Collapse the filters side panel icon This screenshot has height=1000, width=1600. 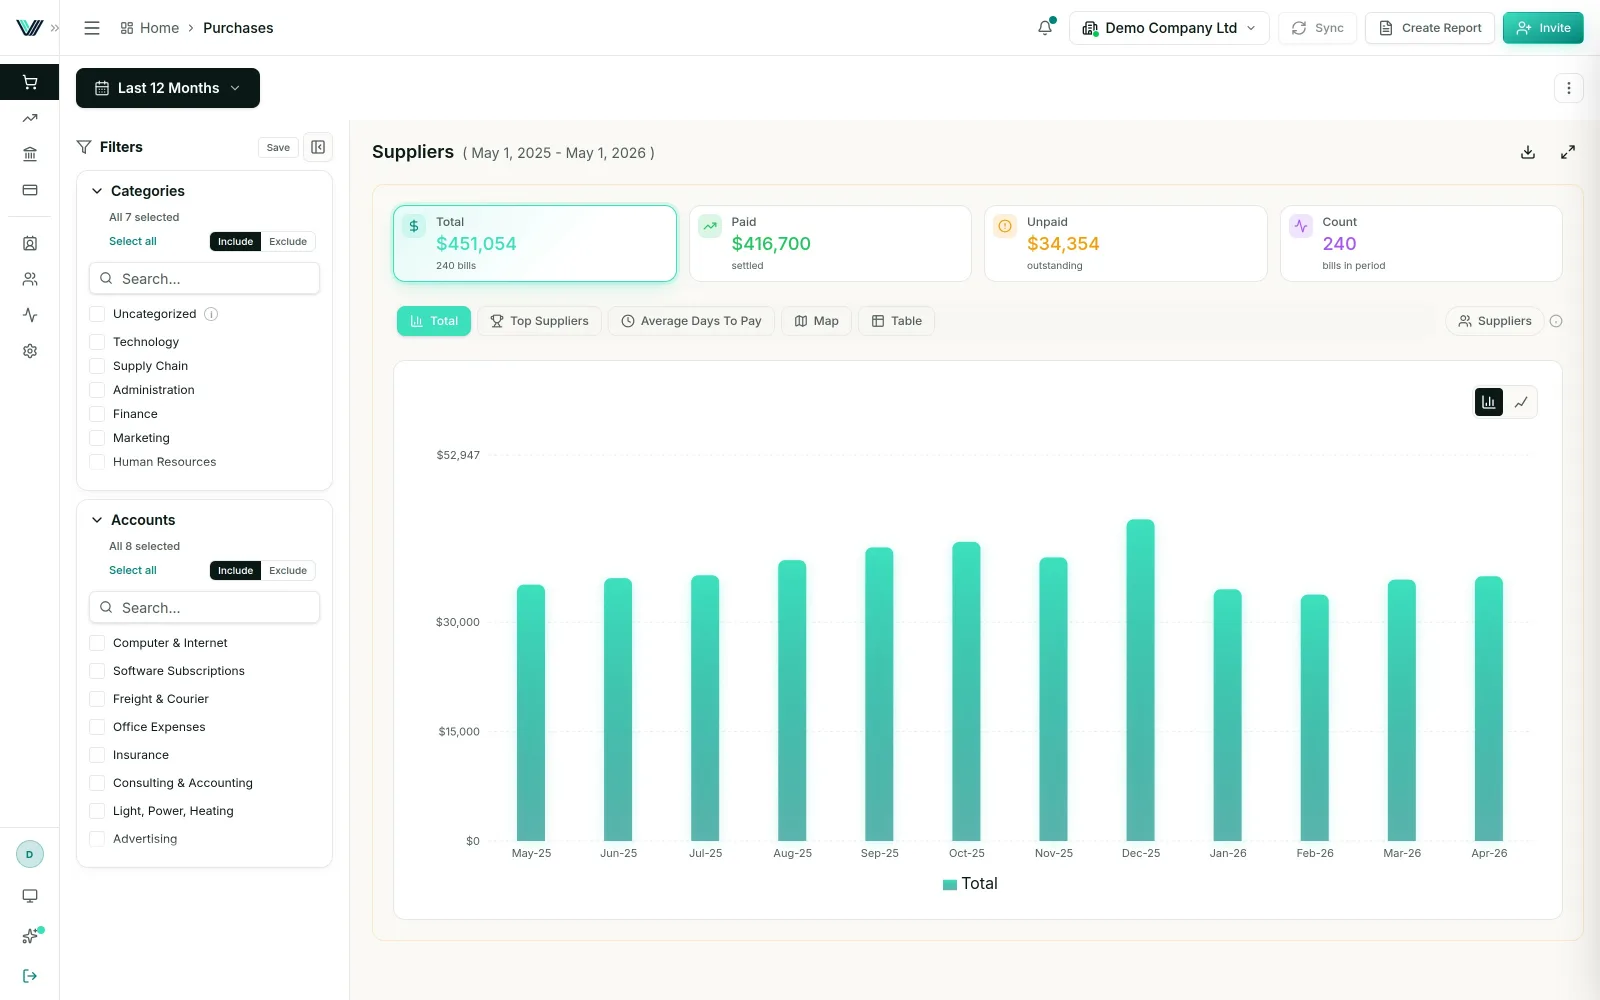[x=318, y=147]
